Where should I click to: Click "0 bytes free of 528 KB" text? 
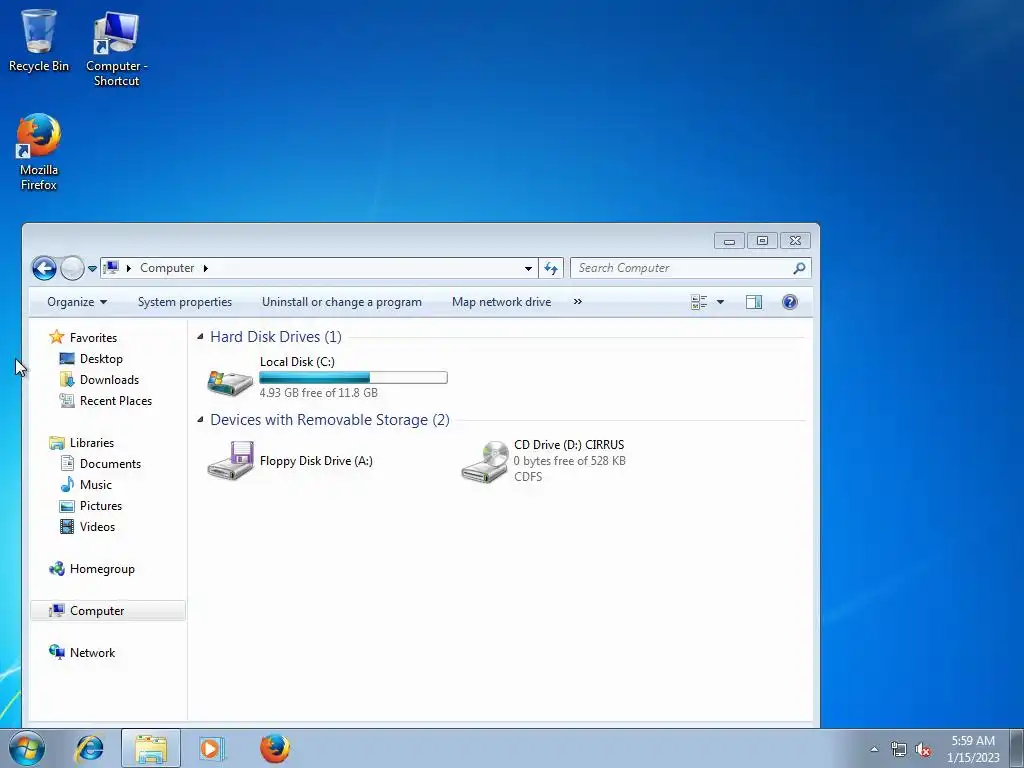(x=569, y=460)
